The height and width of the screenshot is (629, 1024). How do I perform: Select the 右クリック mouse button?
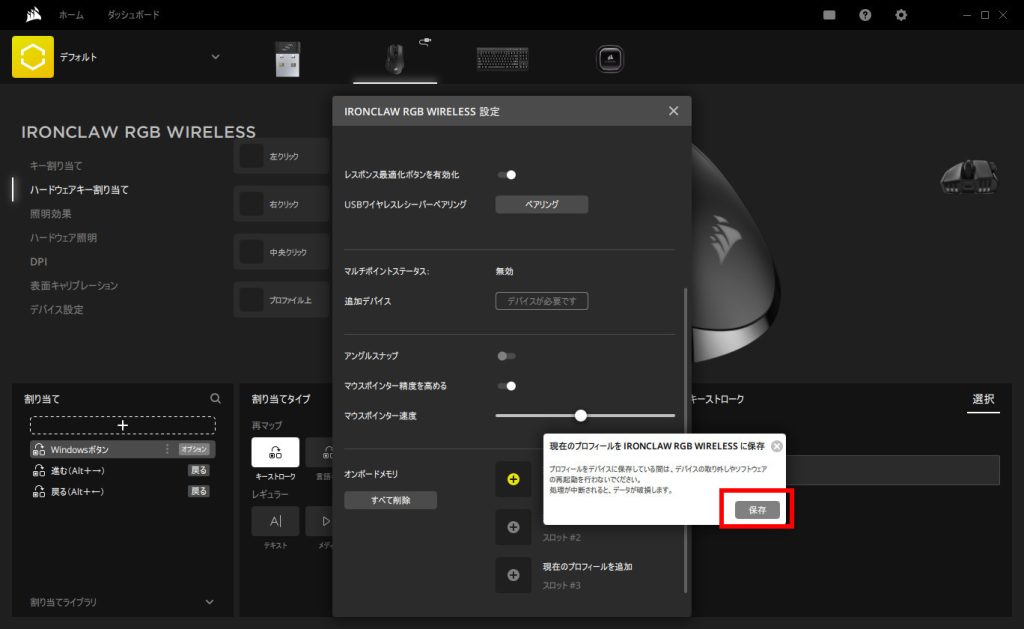pos(283,204)
